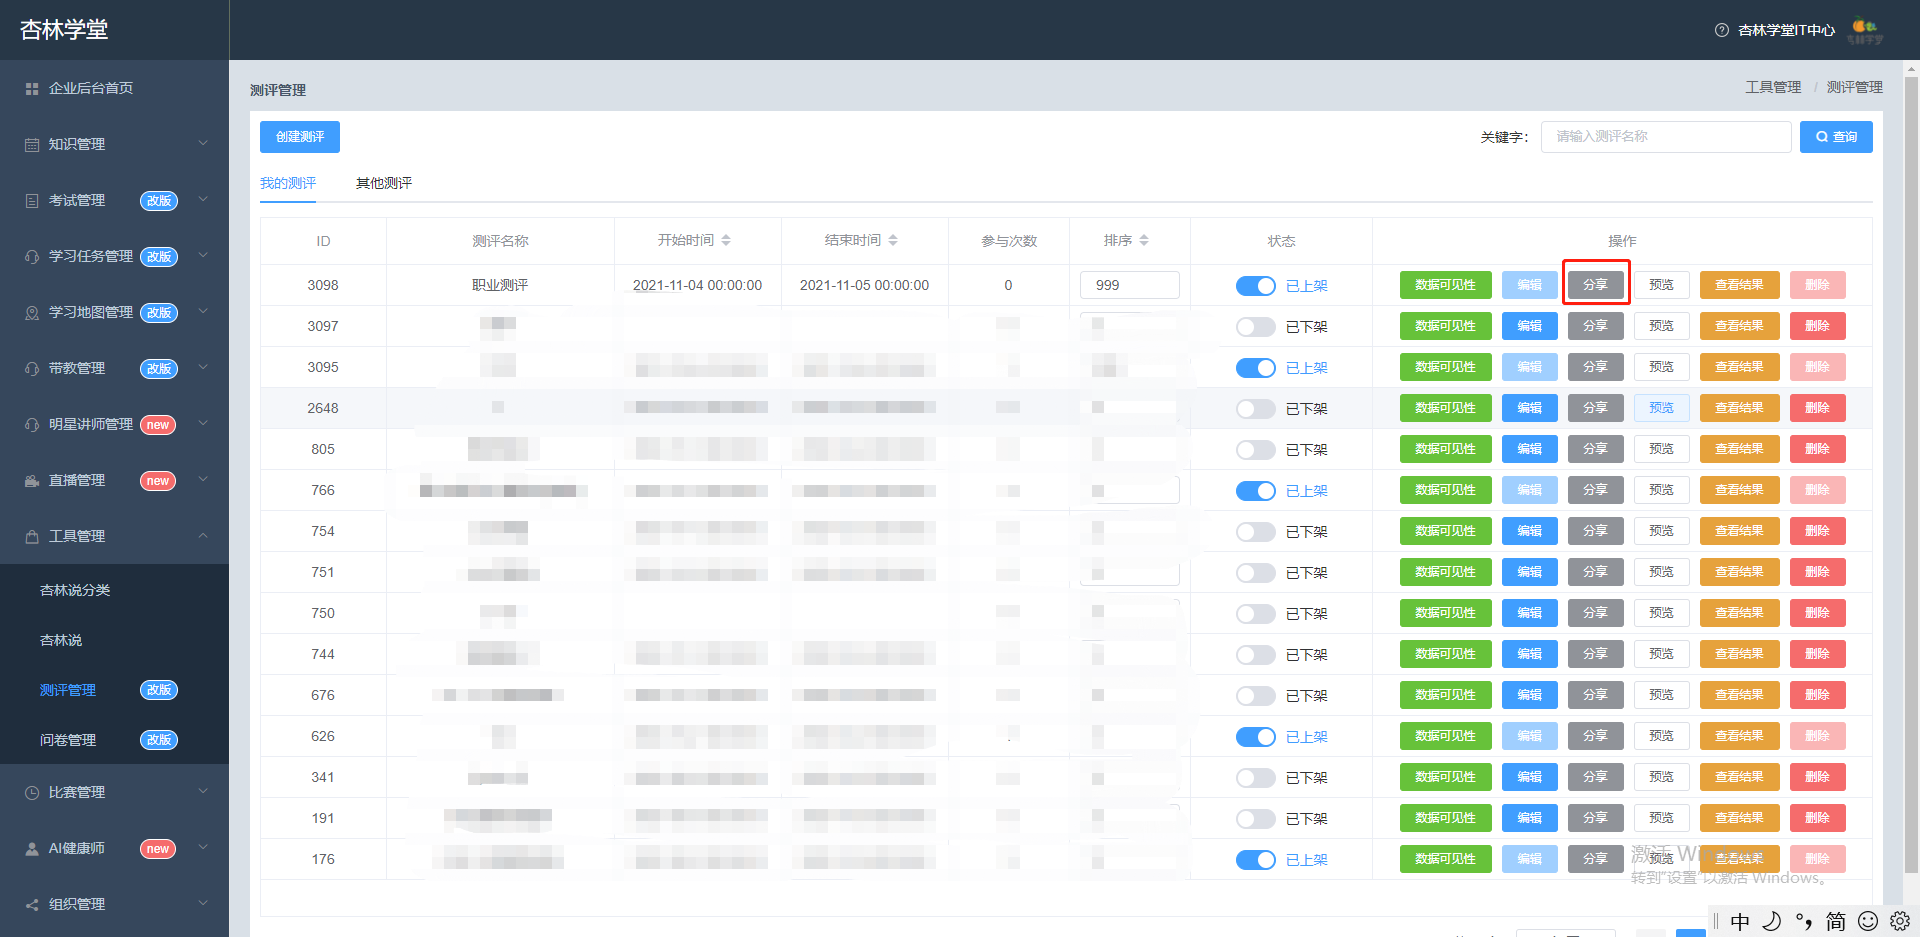Click 查看结果 for ID 805 row
1920x937 pixels.
1740,449
